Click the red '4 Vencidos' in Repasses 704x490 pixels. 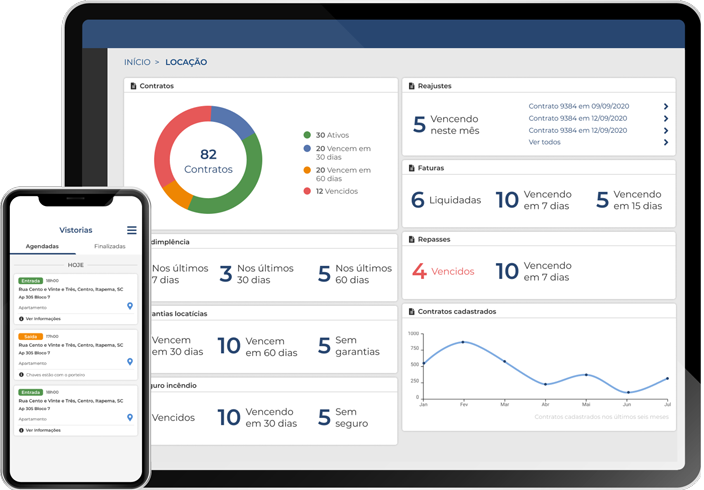tap(443, 271)
